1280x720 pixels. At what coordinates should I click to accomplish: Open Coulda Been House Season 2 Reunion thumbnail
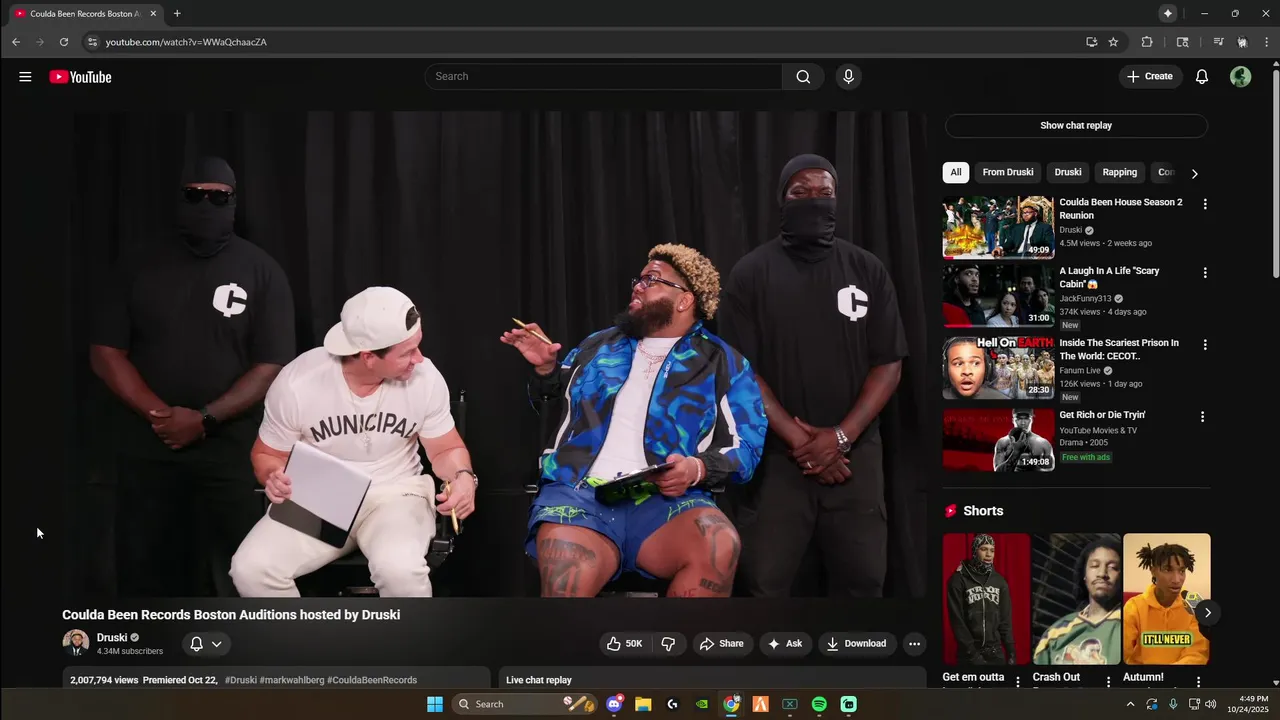coord(998,227)
